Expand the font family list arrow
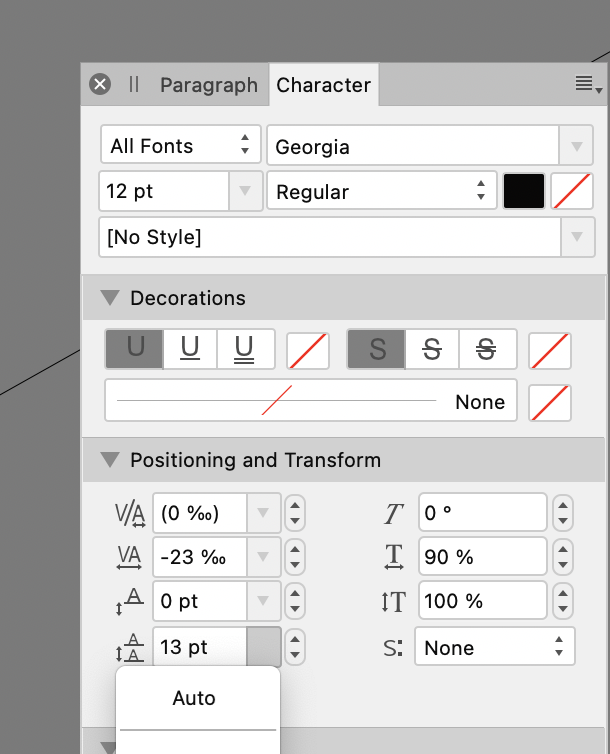Viewport: 610px width, 754px height. pyautogui.click(x=576, y=146)
